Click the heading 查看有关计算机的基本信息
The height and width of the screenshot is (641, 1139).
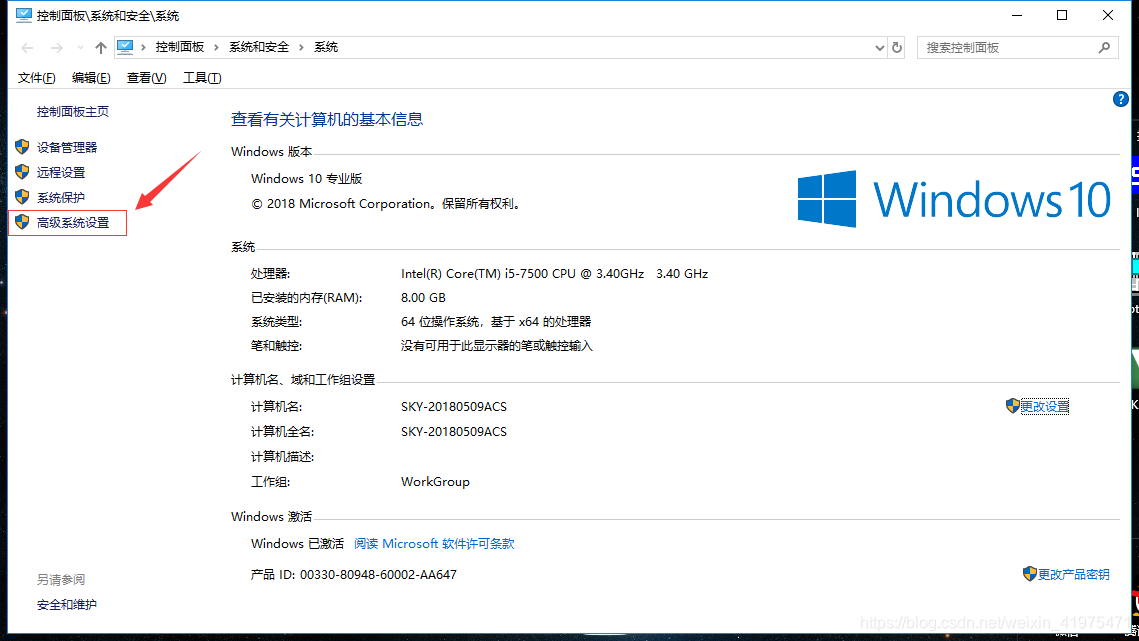click(x=327, y=119)
